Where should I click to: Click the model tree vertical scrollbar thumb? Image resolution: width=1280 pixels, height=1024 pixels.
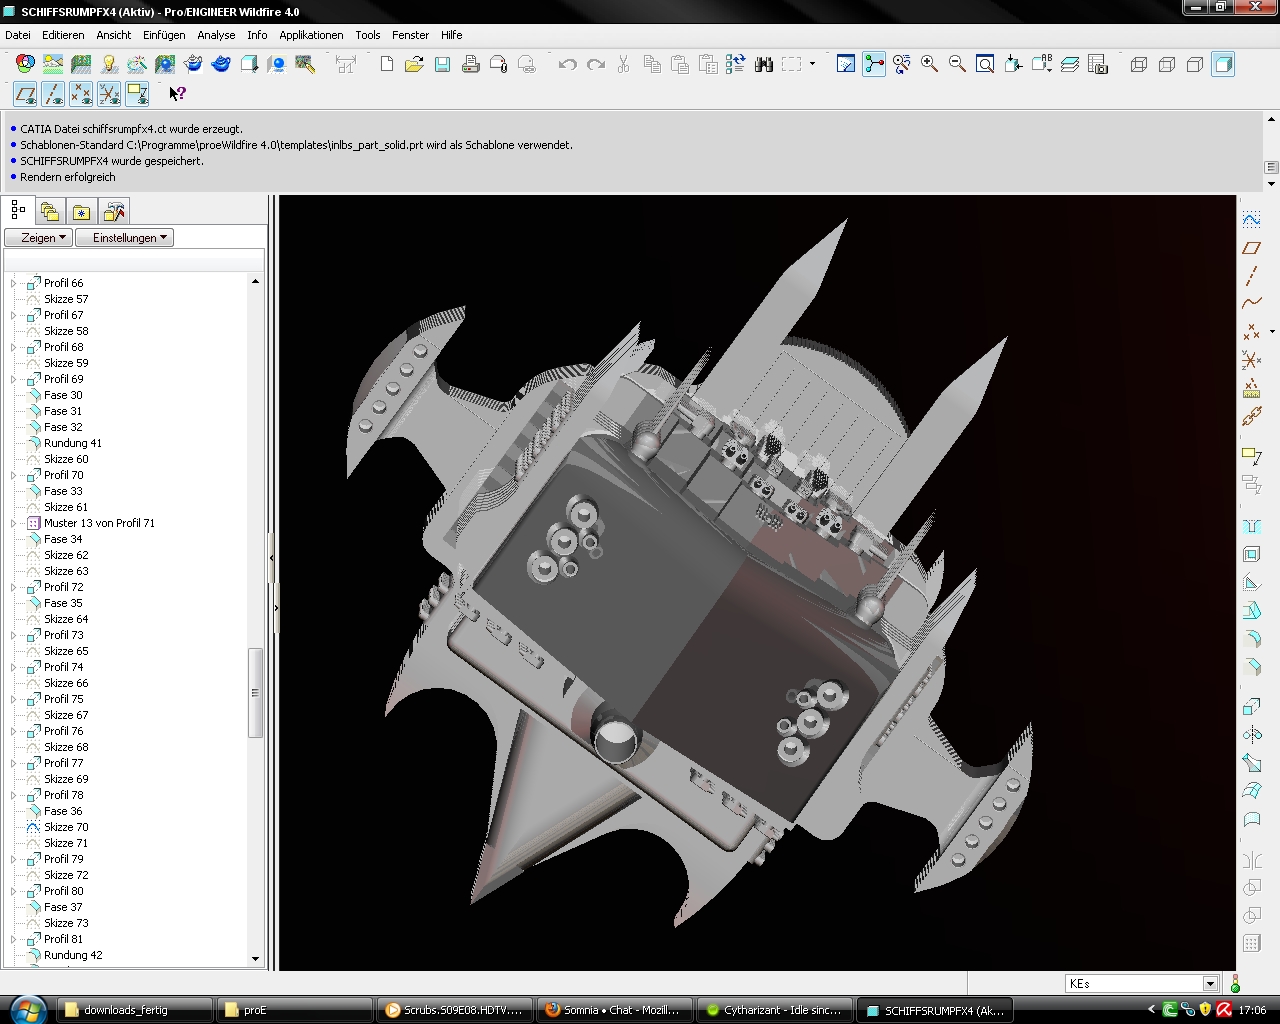[255, 692]
